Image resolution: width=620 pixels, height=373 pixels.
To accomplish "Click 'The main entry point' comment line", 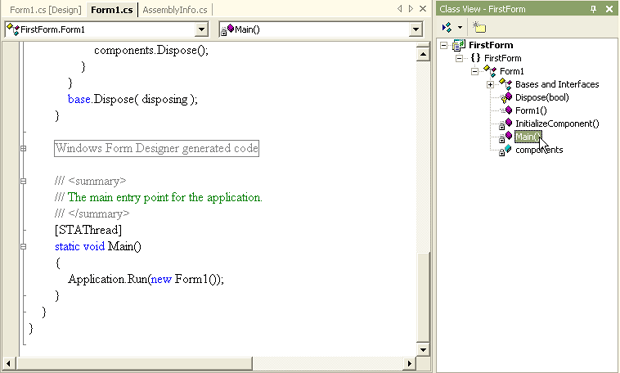I will tap(159, 197).
